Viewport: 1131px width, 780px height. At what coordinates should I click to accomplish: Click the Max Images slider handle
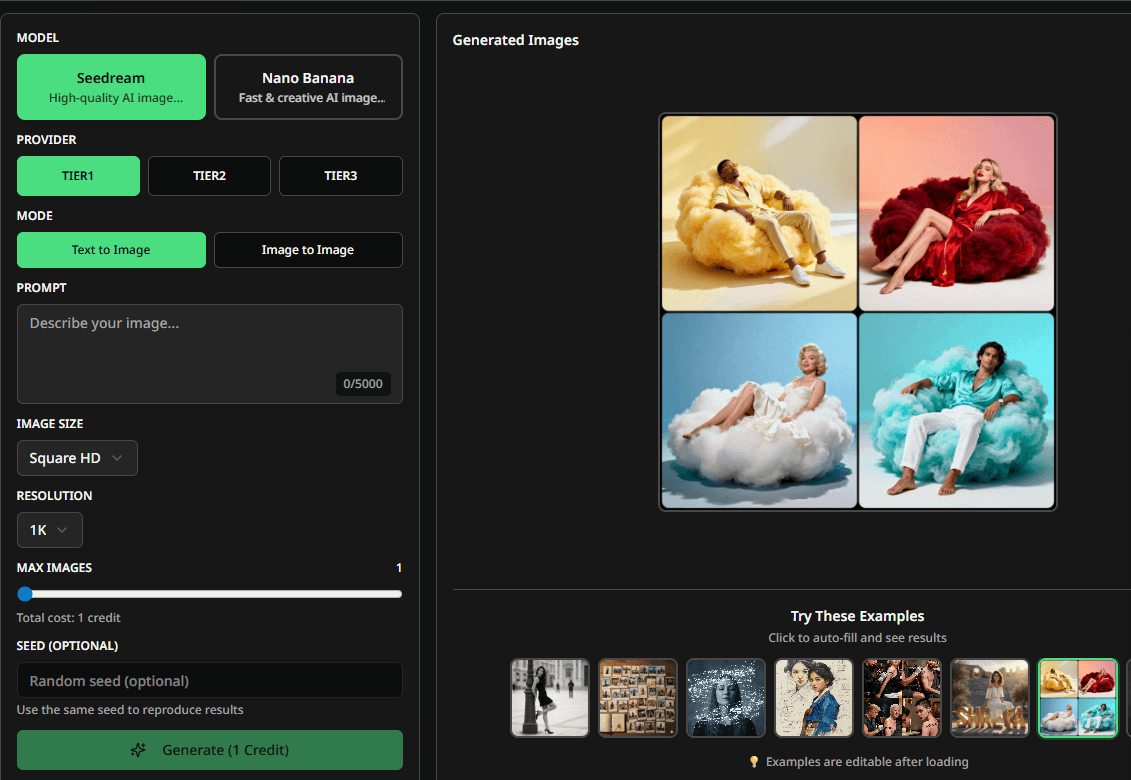[x=25, y=594]
